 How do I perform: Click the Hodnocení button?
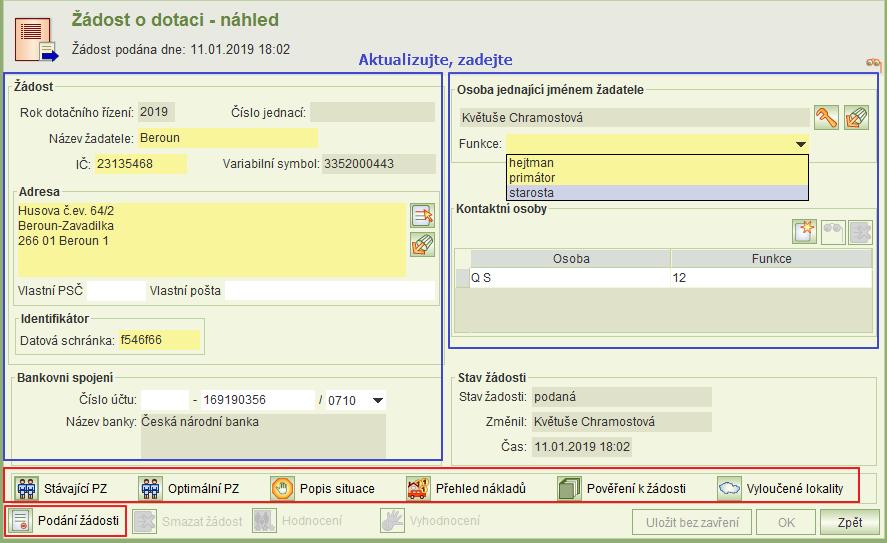click(298, 521)
